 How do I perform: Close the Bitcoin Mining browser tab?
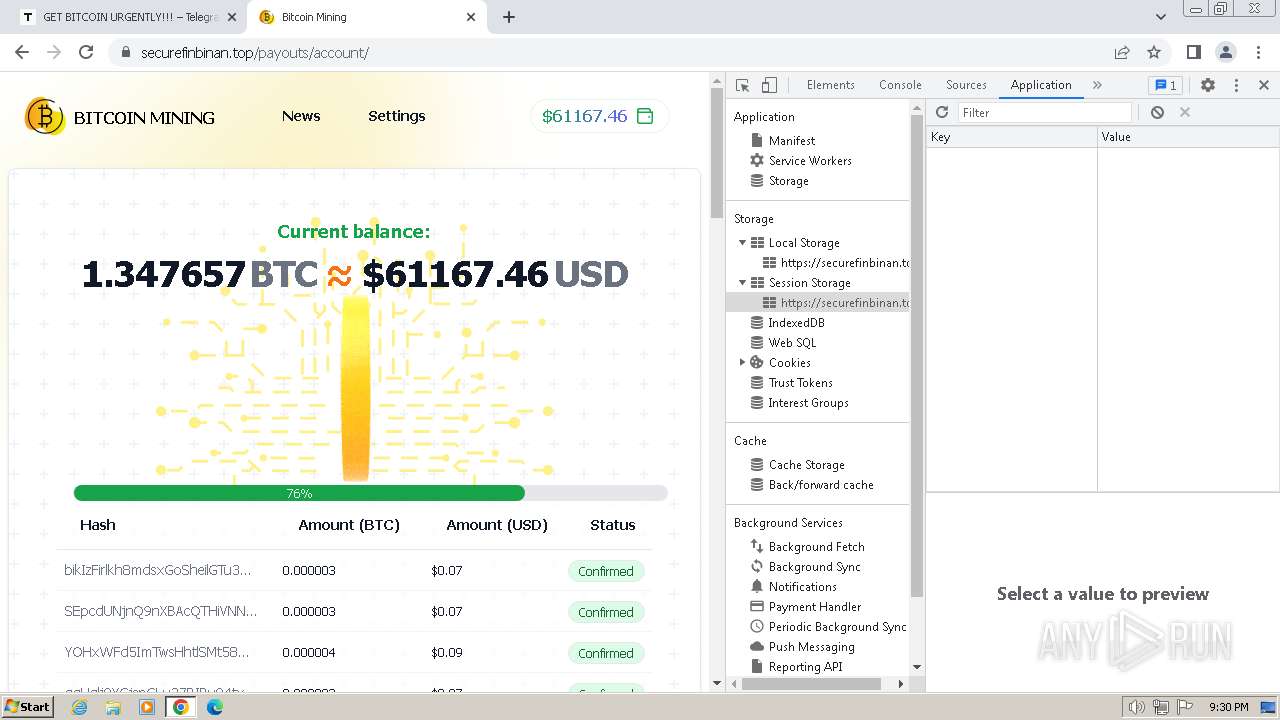[x=471, y=17]
